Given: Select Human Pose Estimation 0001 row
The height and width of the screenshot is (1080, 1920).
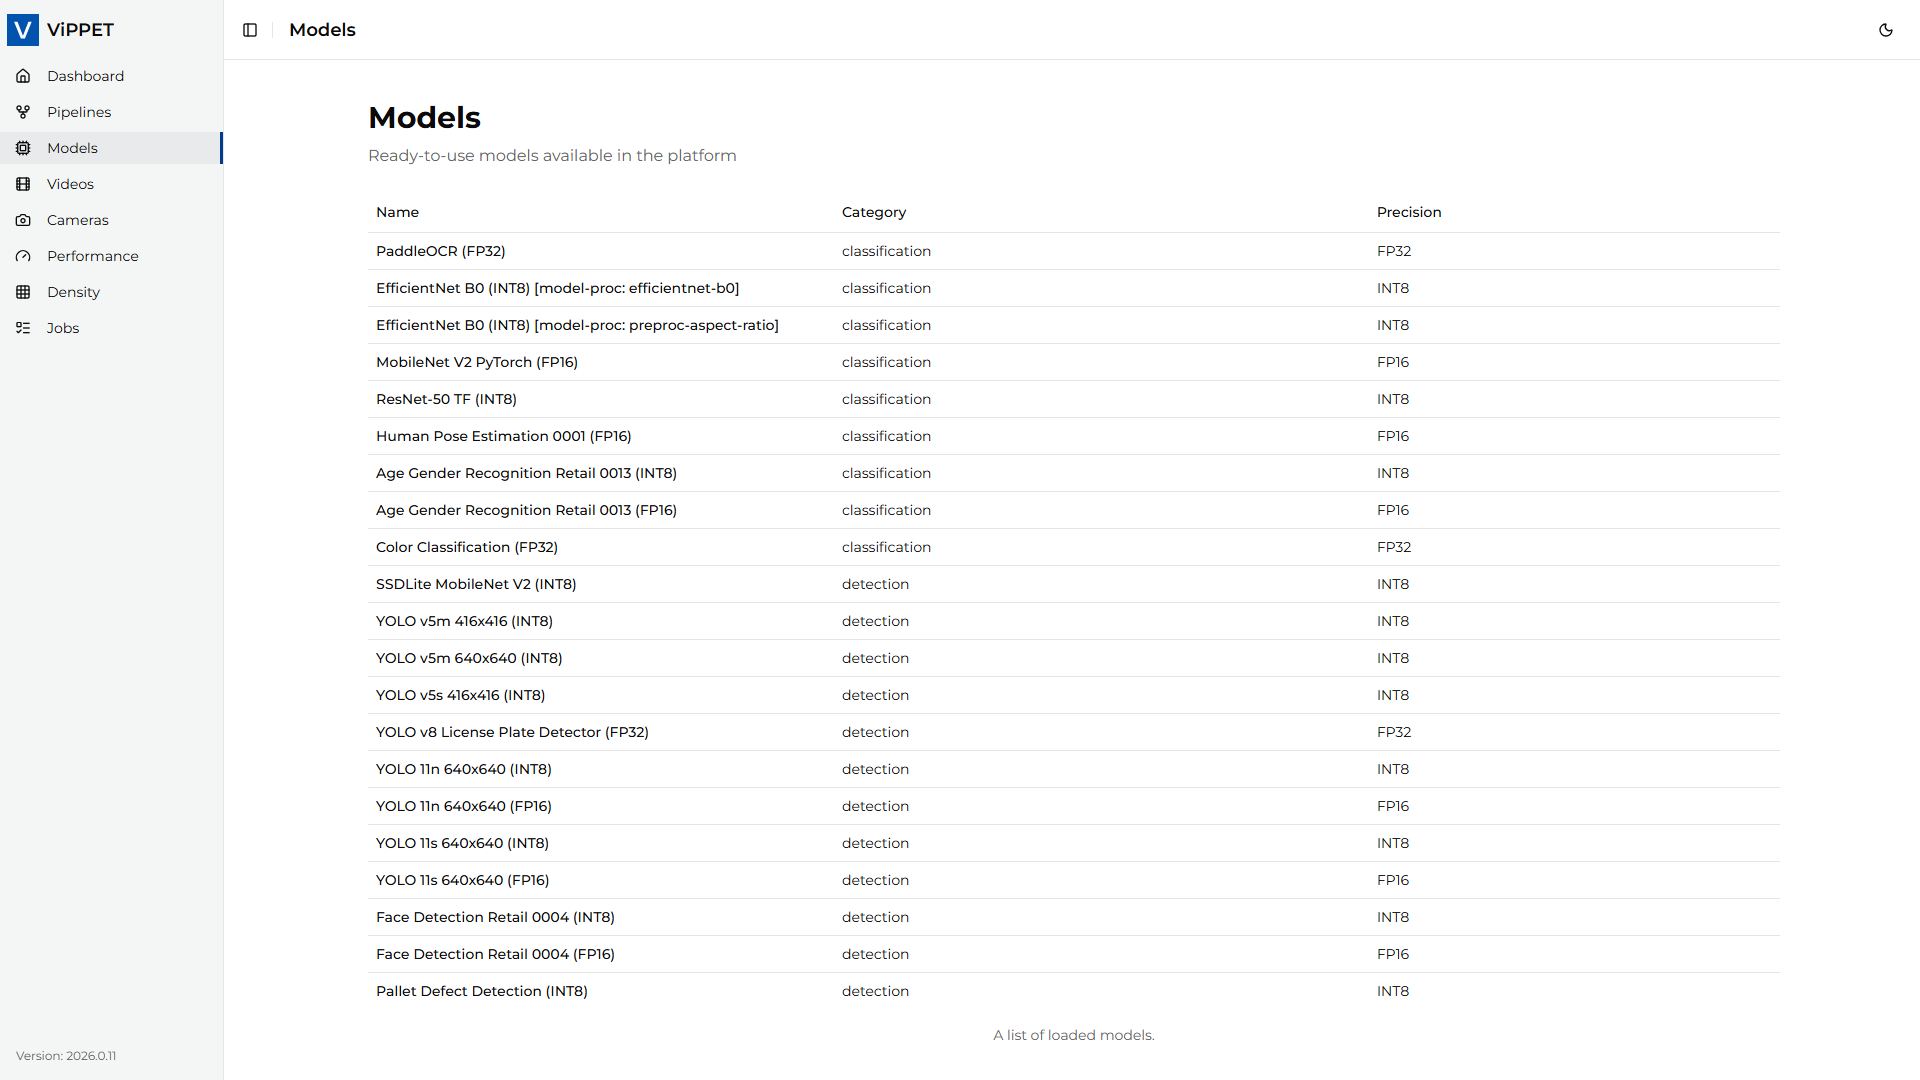Looking at the screenshot, I should (x=1074, y=436).
